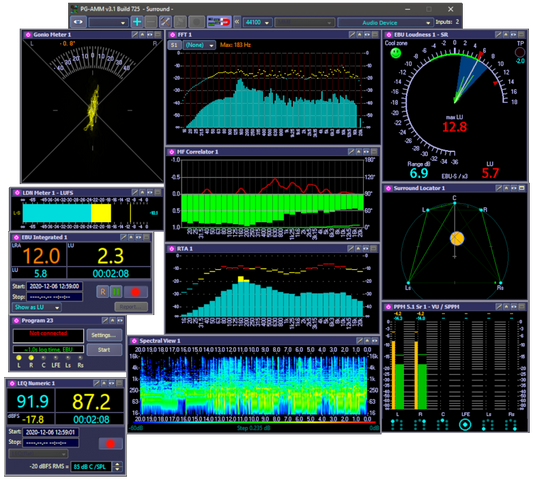Click the pink gear icon of LEQ Numeric 1
The height and width of the screenshot is (480, 533).
click(12, 383)
